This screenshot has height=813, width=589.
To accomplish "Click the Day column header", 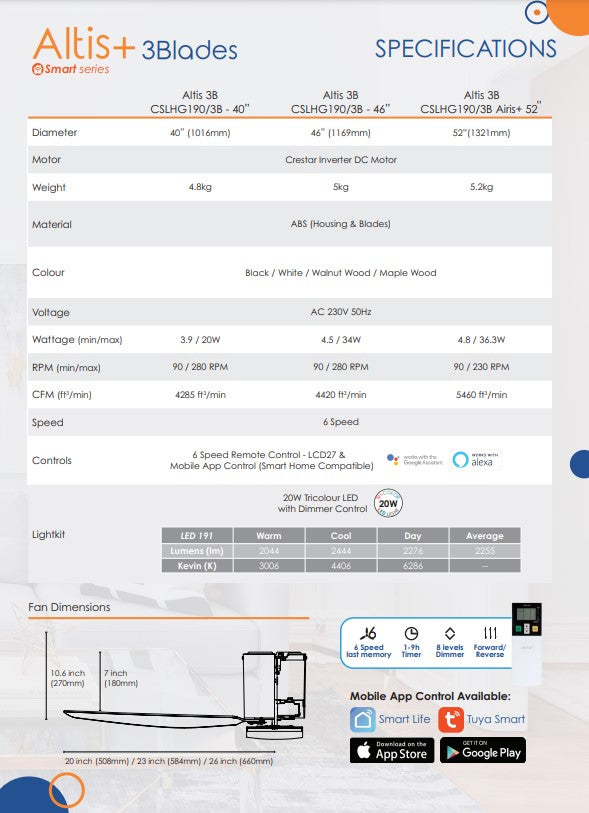I will tap(413, 536).
